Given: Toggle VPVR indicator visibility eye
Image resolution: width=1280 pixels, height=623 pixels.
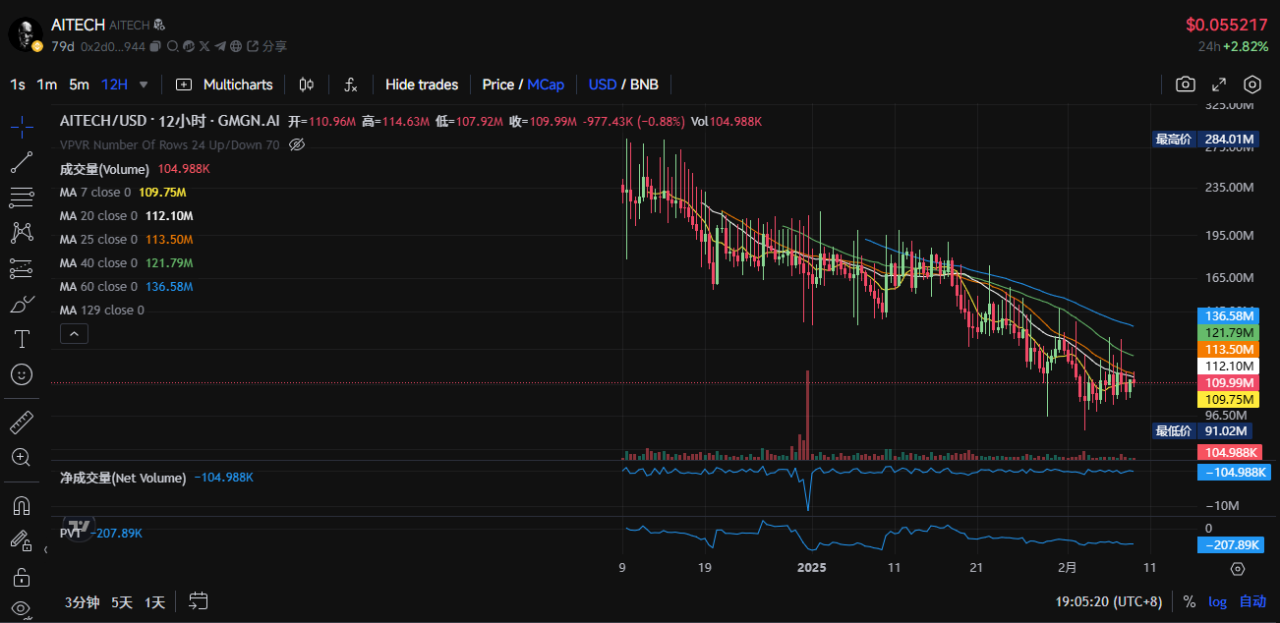Looking at the screenshot, I should (296, 145).
